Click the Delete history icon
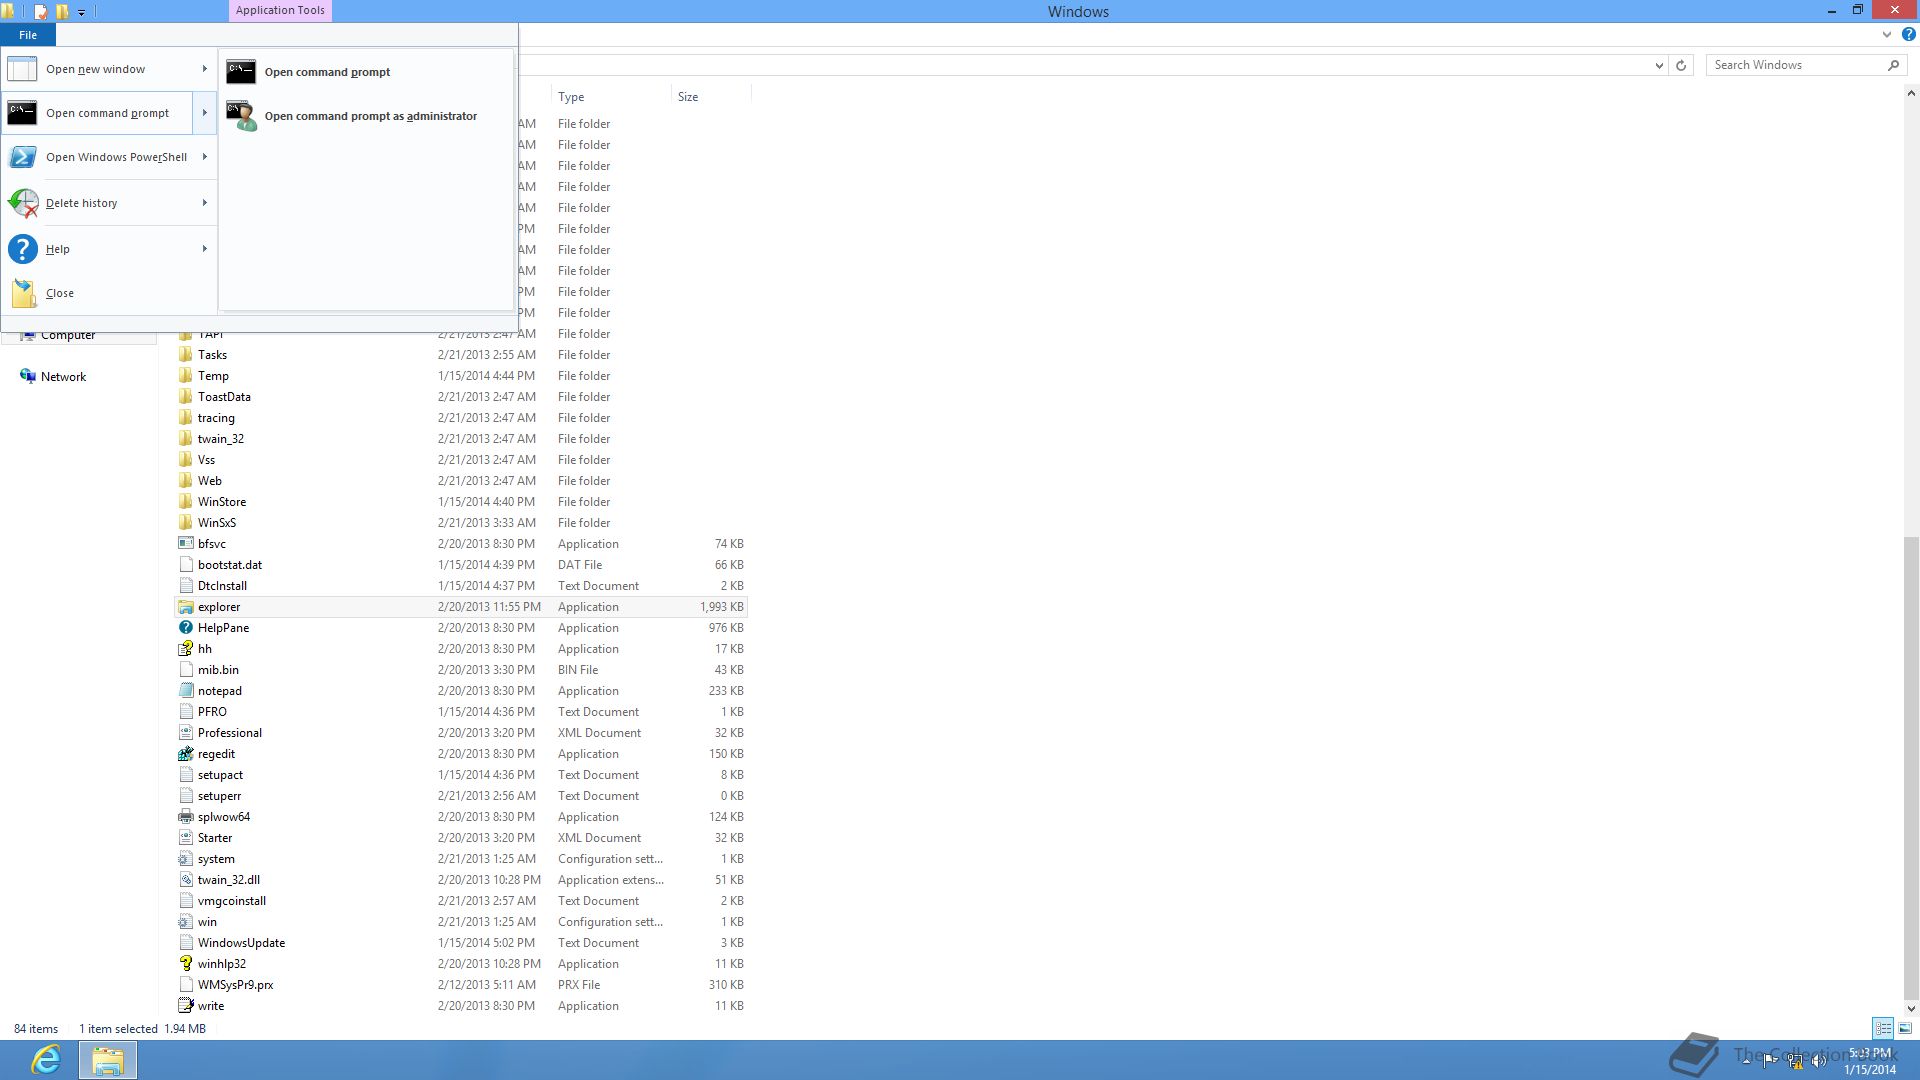The width and height of the screenshot is (1920, 1080). click(22, 203)
